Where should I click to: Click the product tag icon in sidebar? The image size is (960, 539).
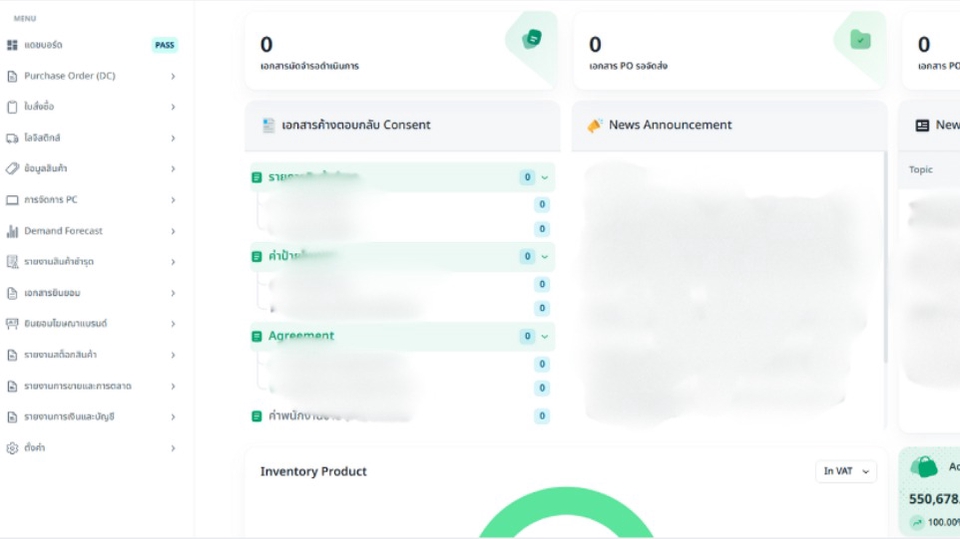coord(12,168)
